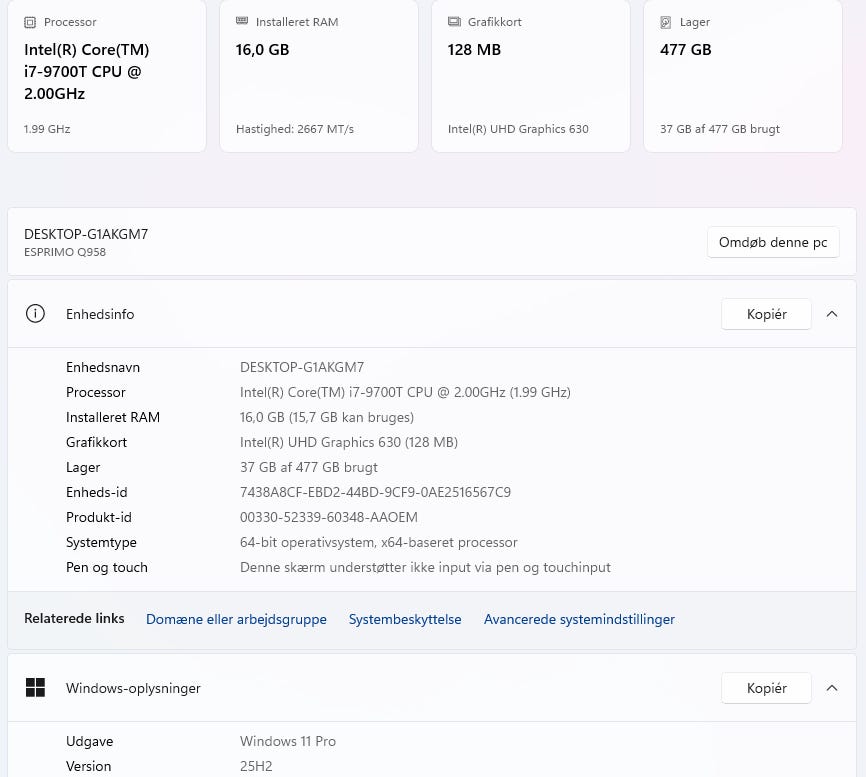Select Intel(R) UHD Graphics 630 in Grafikkort card
This screenshot has width=866, height=777.
[x=518, y=129]
